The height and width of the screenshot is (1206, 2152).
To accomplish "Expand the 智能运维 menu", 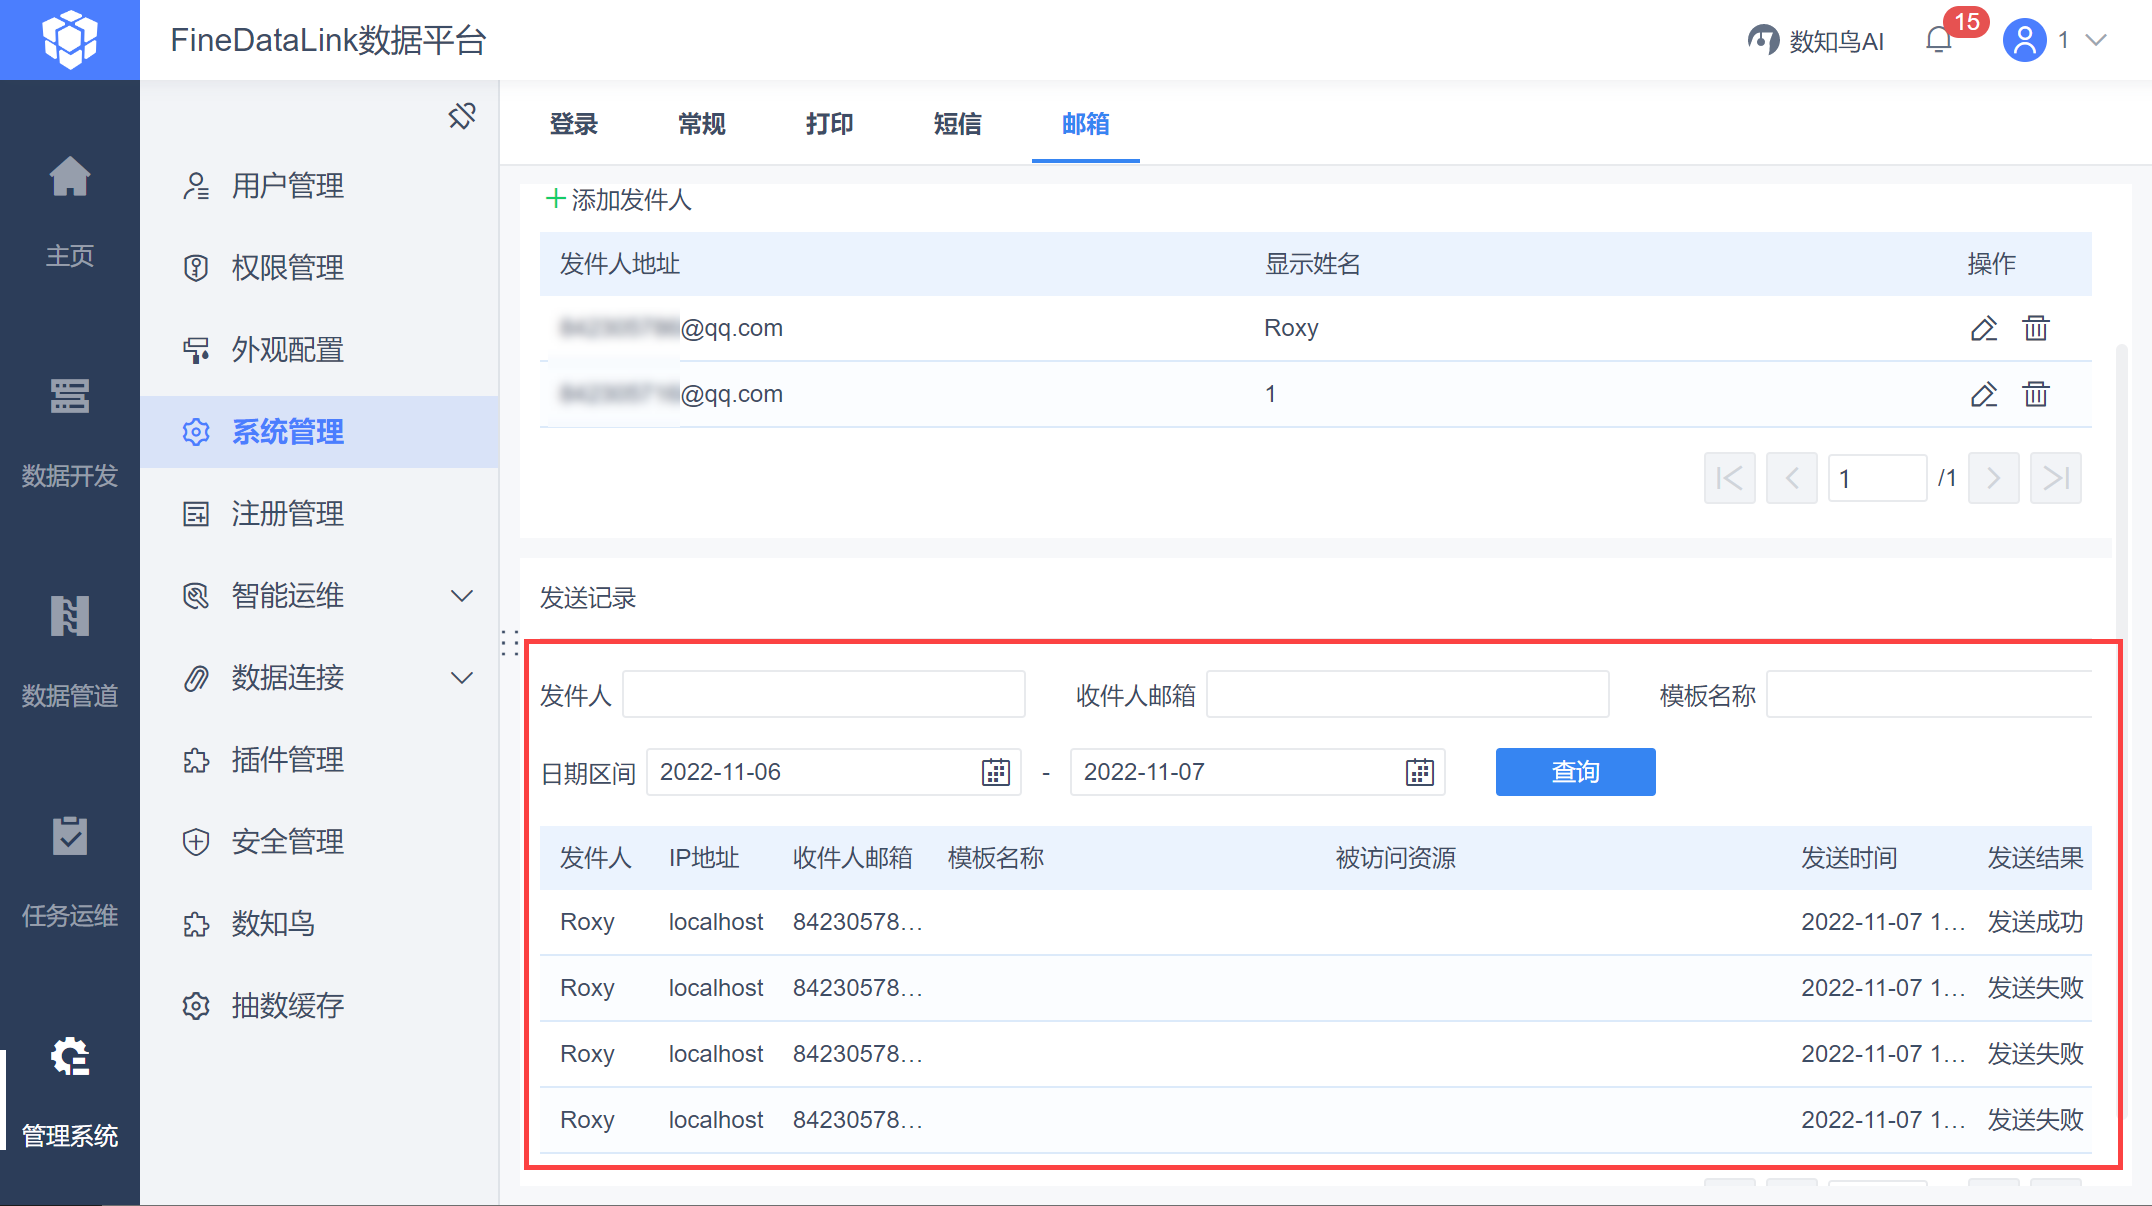I will click(x=461, y=596).
